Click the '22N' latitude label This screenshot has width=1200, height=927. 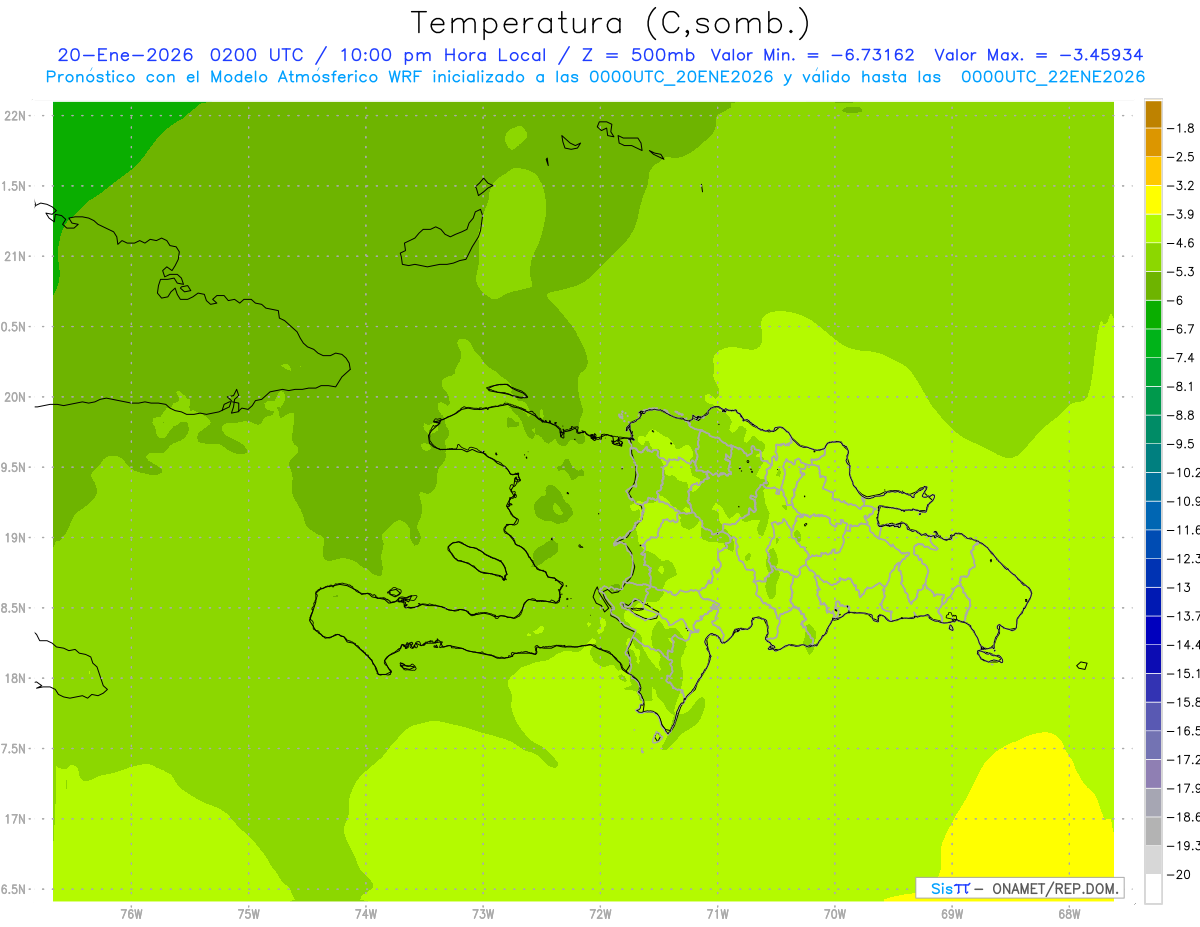16,116
